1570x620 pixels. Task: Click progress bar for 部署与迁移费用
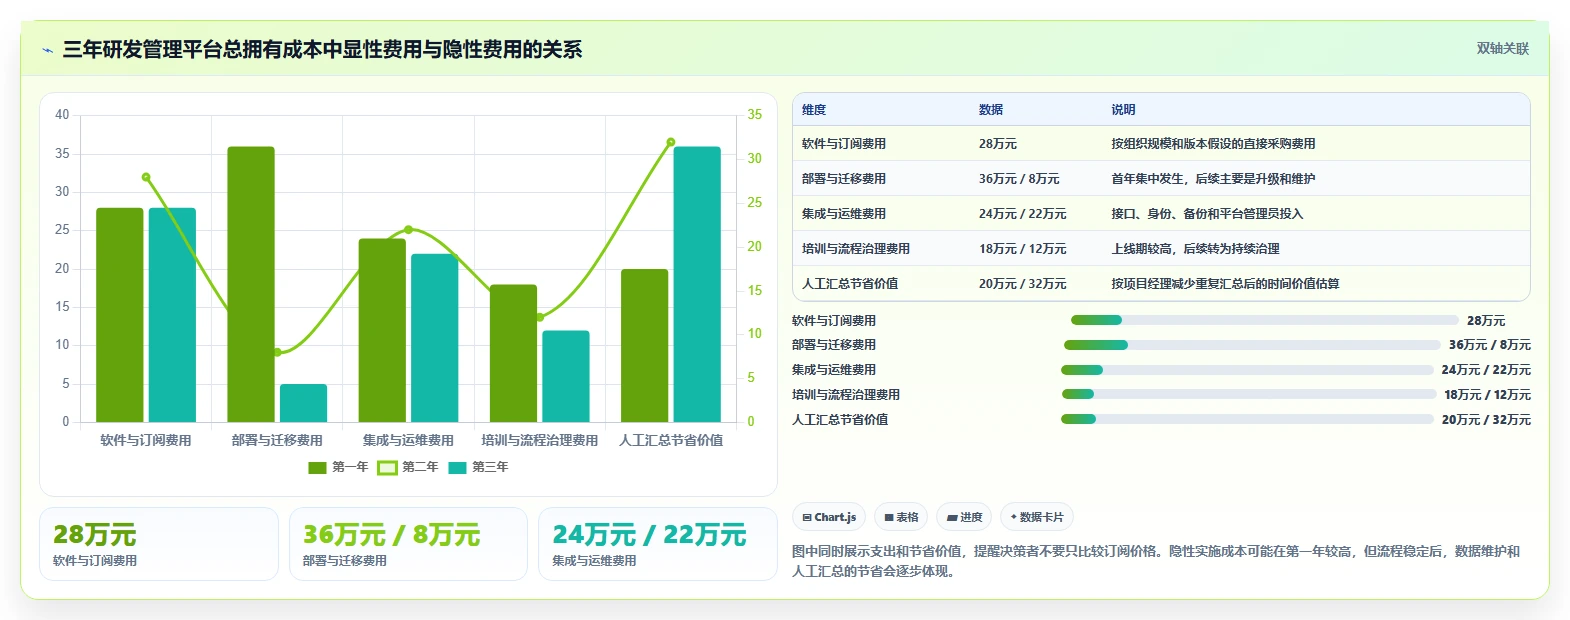[x=1252, y=345]
